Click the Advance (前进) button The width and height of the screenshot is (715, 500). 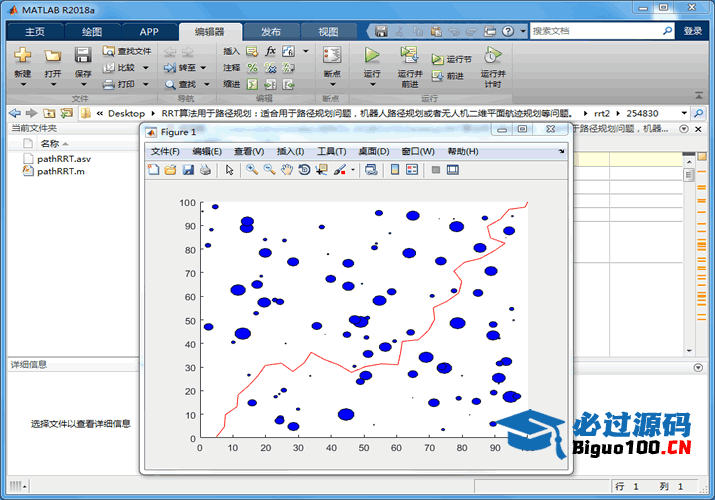coord(448,76)
